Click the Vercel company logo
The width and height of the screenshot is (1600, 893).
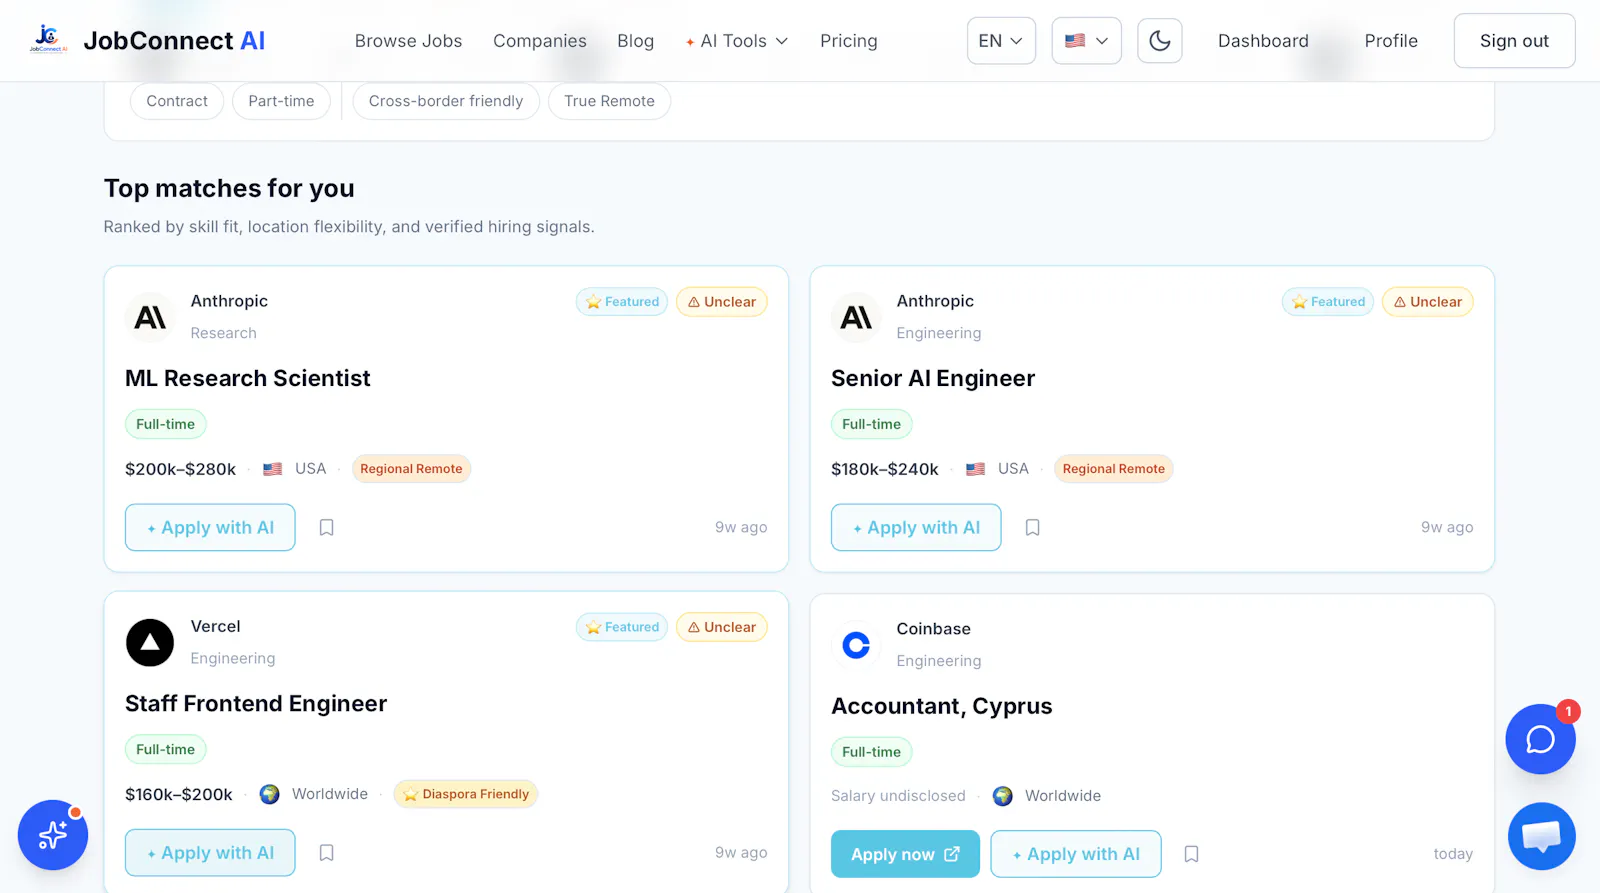(150, 642)
